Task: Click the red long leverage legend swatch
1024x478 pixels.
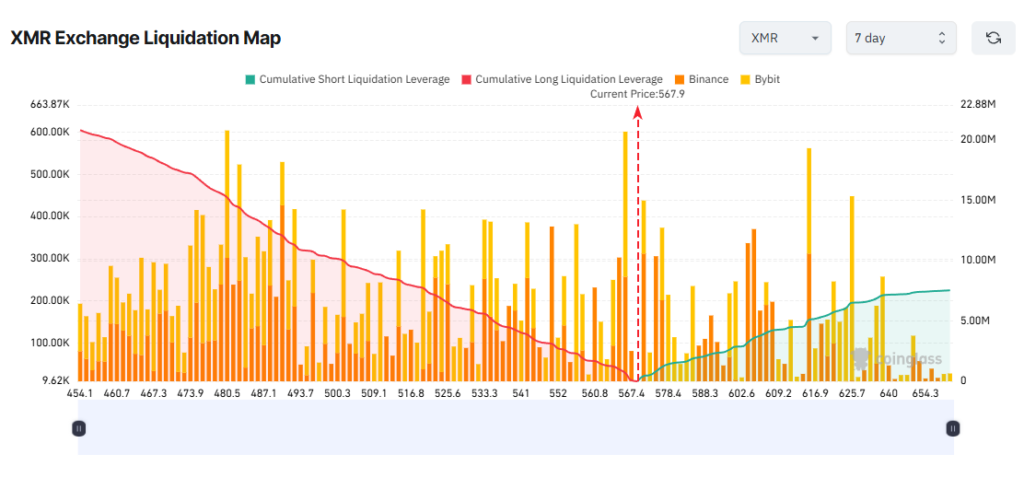Action: click(x=466, y=80)
